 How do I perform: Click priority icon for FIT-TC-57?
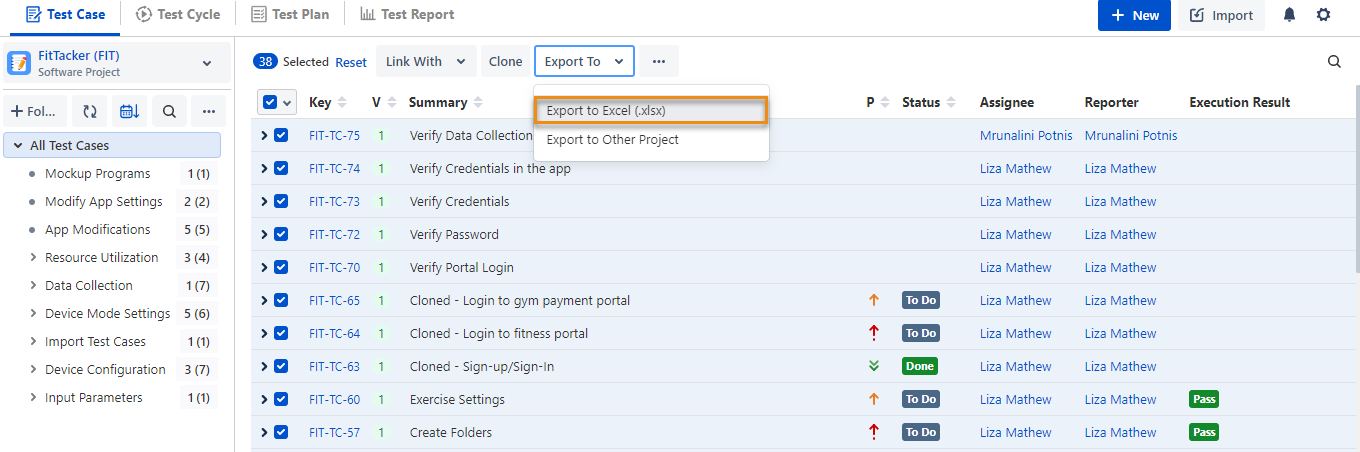tap(874, 432)
